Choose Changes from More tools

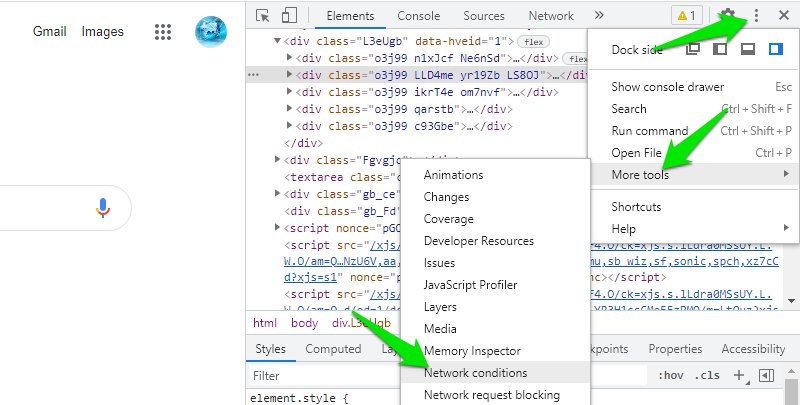click(495, 197)
